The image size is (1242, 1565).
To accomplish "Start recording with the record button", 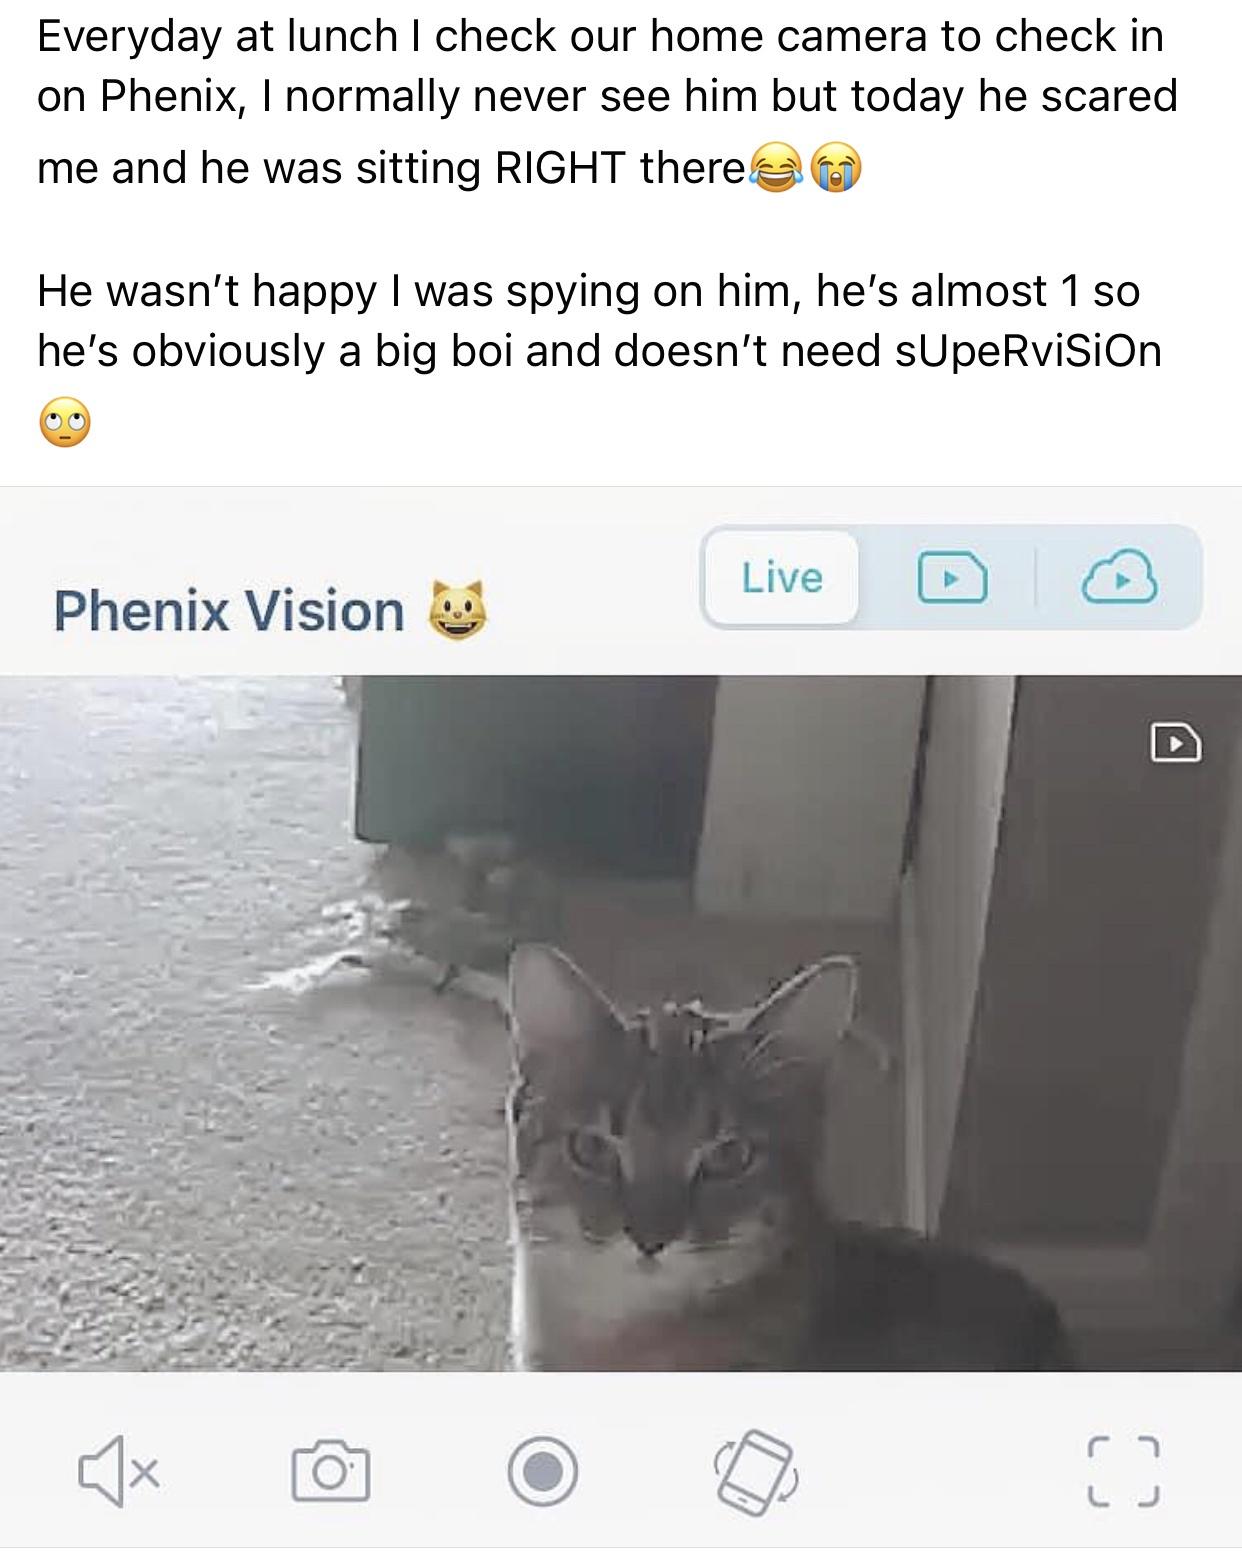I will click(542, 1471).
